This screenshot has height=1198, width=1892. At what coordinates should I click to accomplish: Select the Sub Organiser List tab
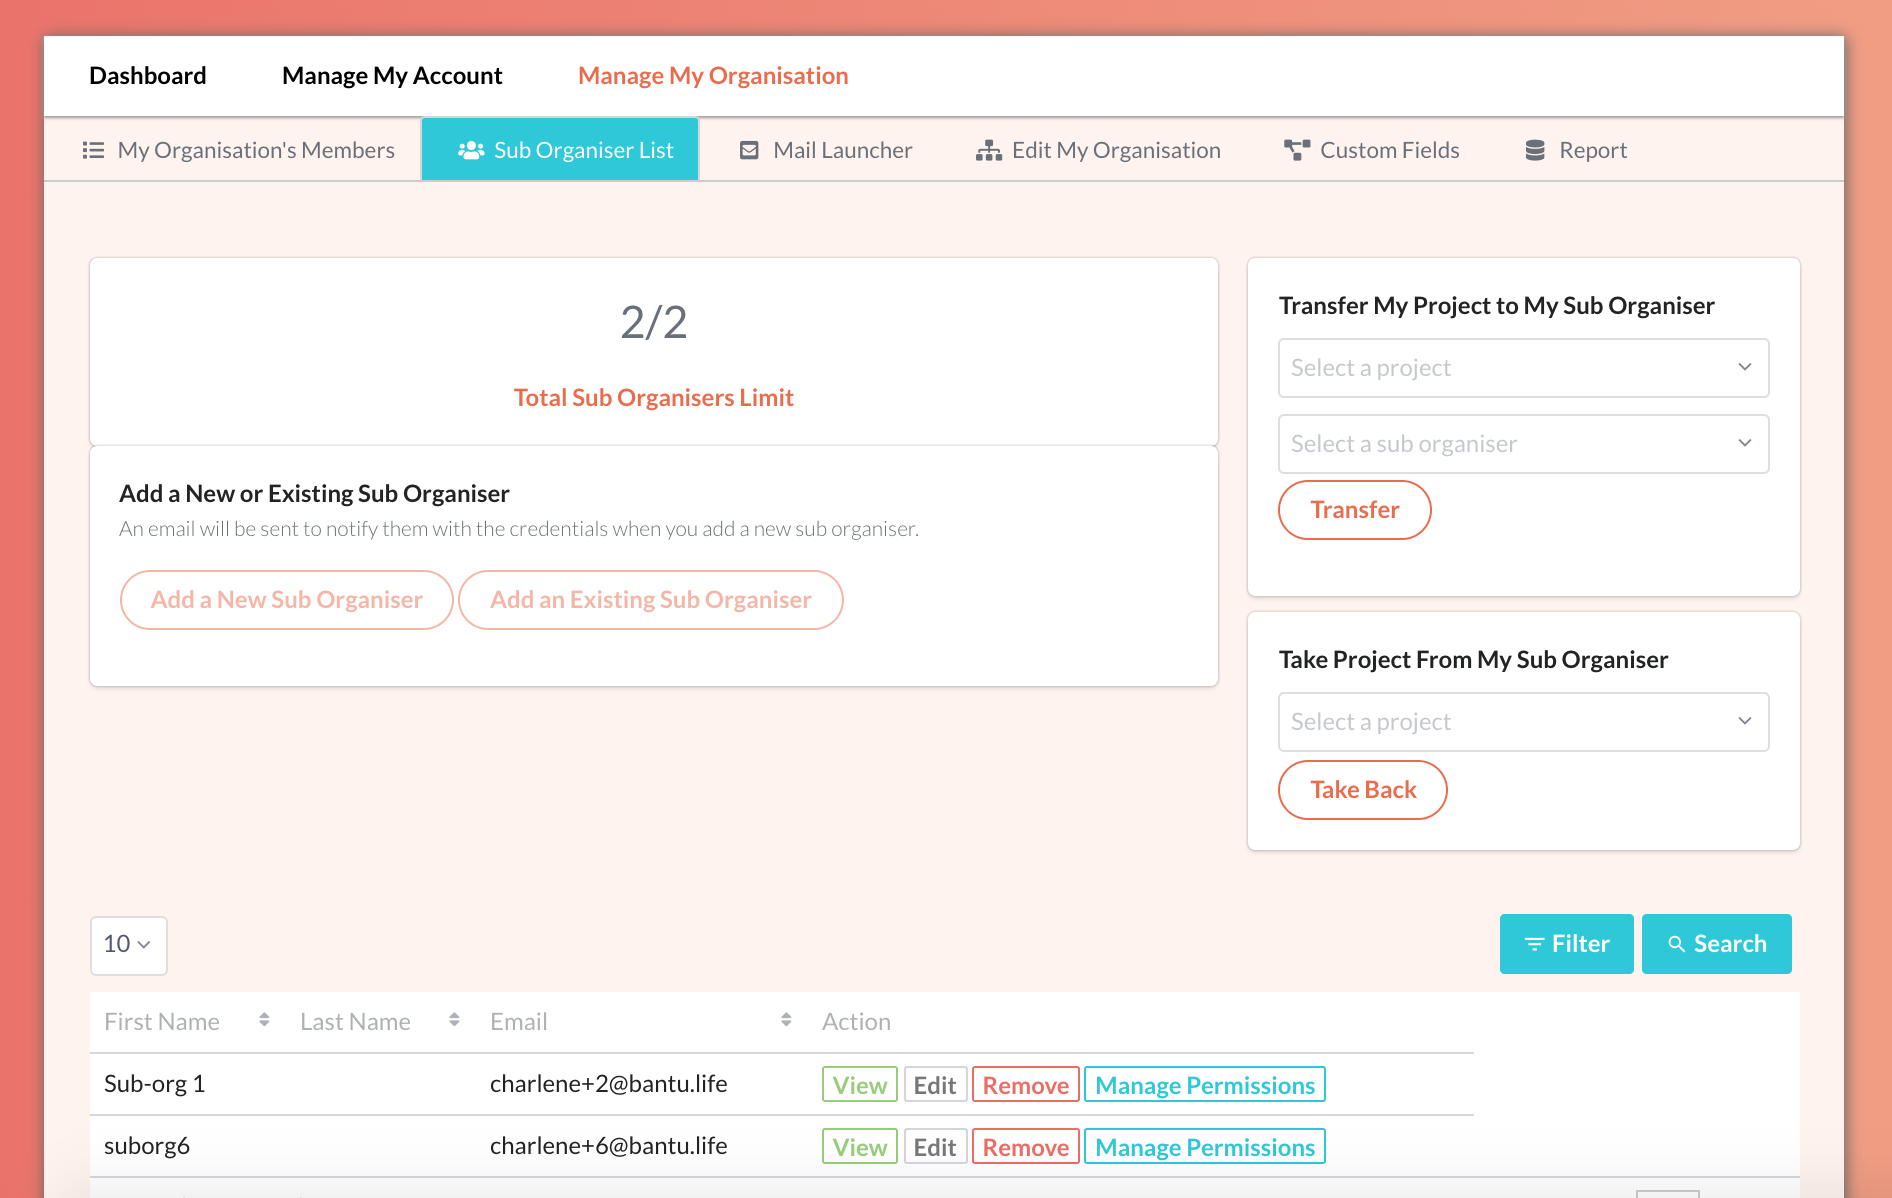pyautogui.click(x=560, y=150)
